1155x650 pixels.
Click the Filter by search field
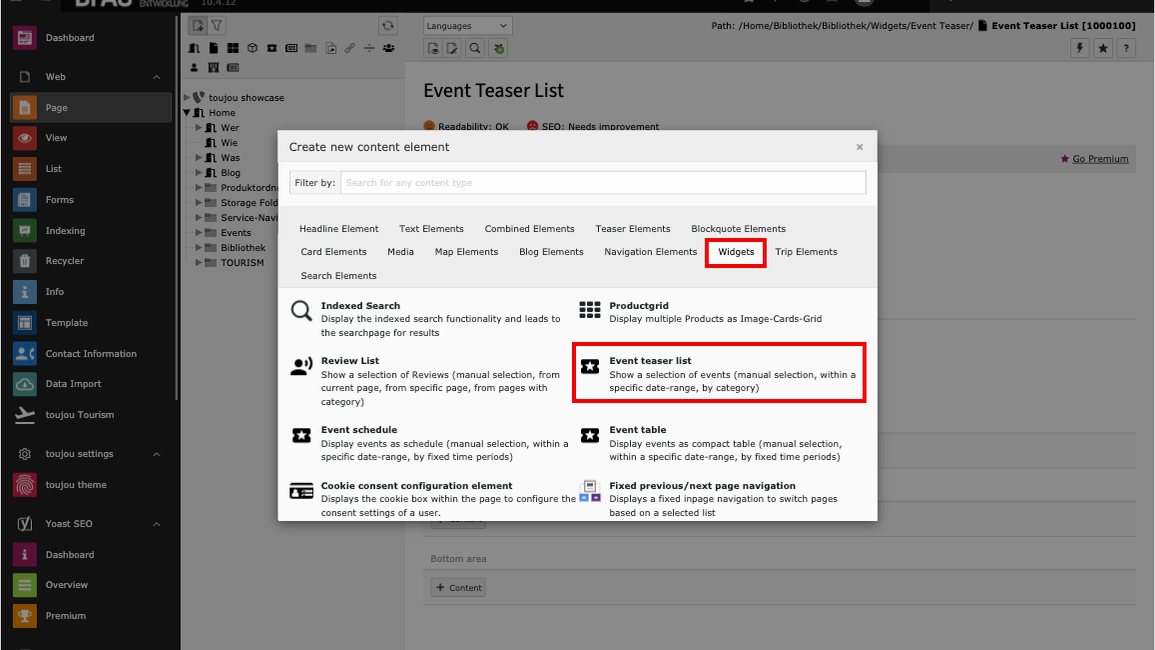click(x=603, y=183)
